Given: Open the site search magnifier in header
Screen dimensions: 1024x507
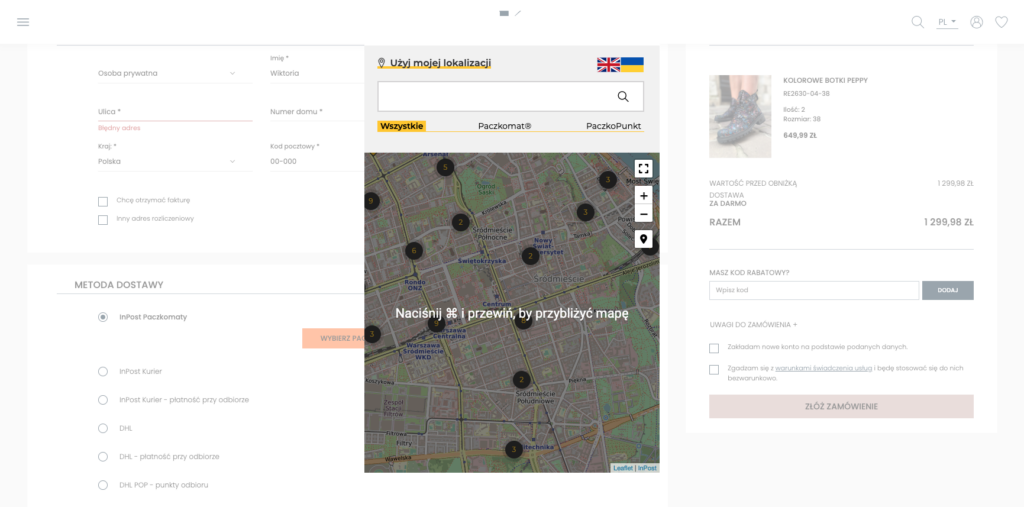Looking at the screenshot, I should 918,22.
